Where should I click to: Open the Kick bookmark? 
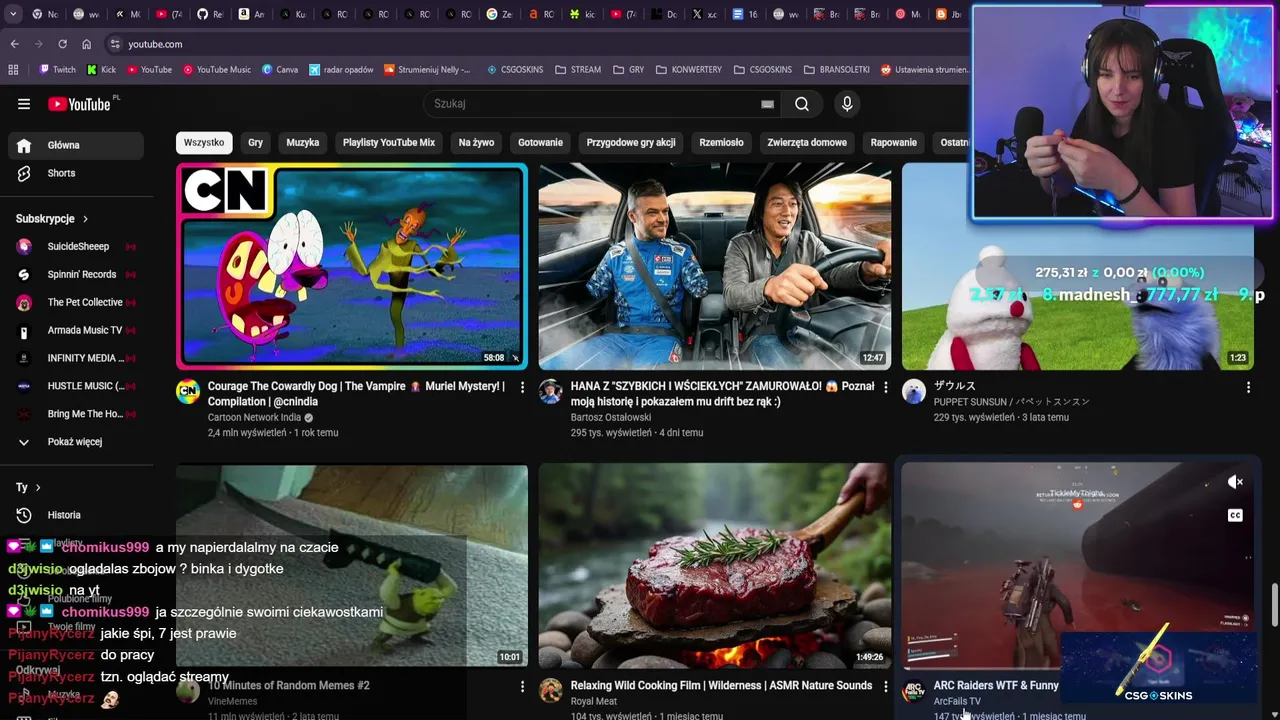102,70
